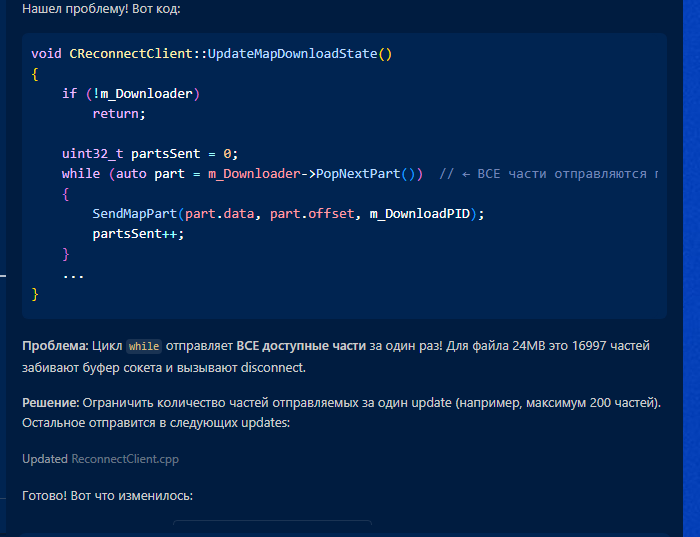Image resolution: width=700 pixels, height=537 pixels.
Task: Click the PopNextPart method call
Action: pyautogui.click(x=358, y=174)
